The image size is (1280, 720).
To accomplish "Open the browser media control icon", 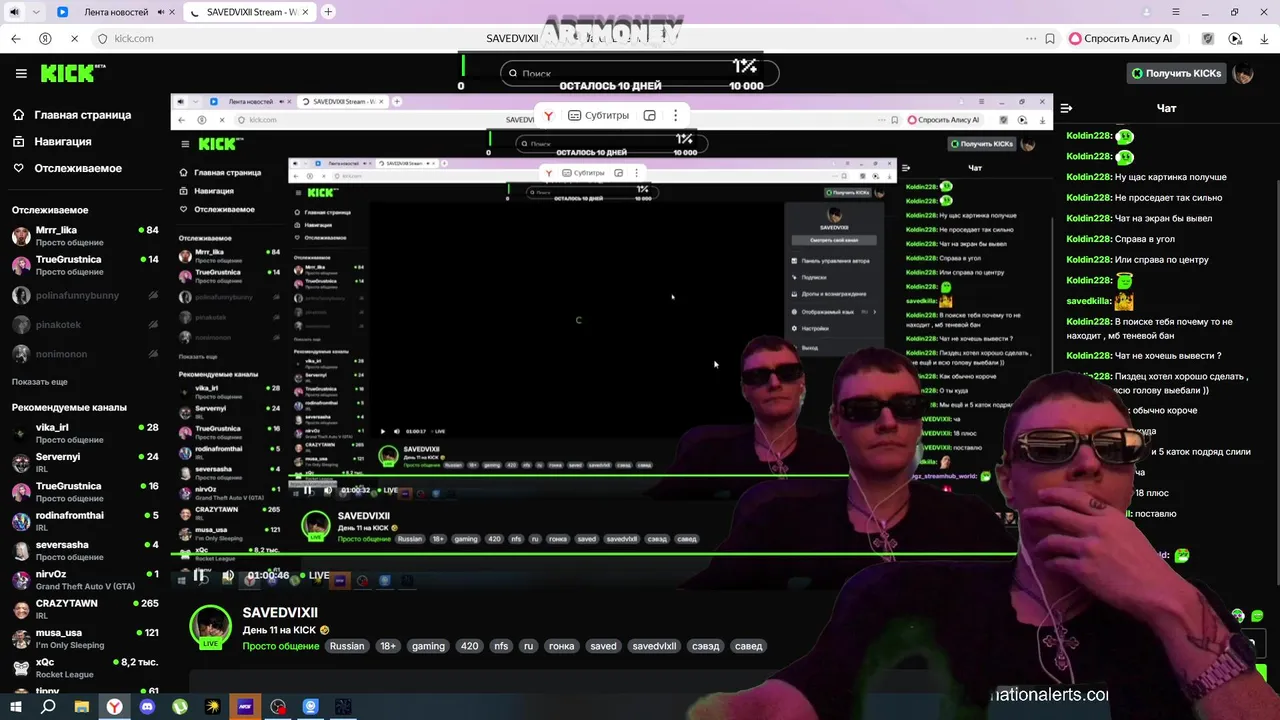I will click(x=1235, y=39).
